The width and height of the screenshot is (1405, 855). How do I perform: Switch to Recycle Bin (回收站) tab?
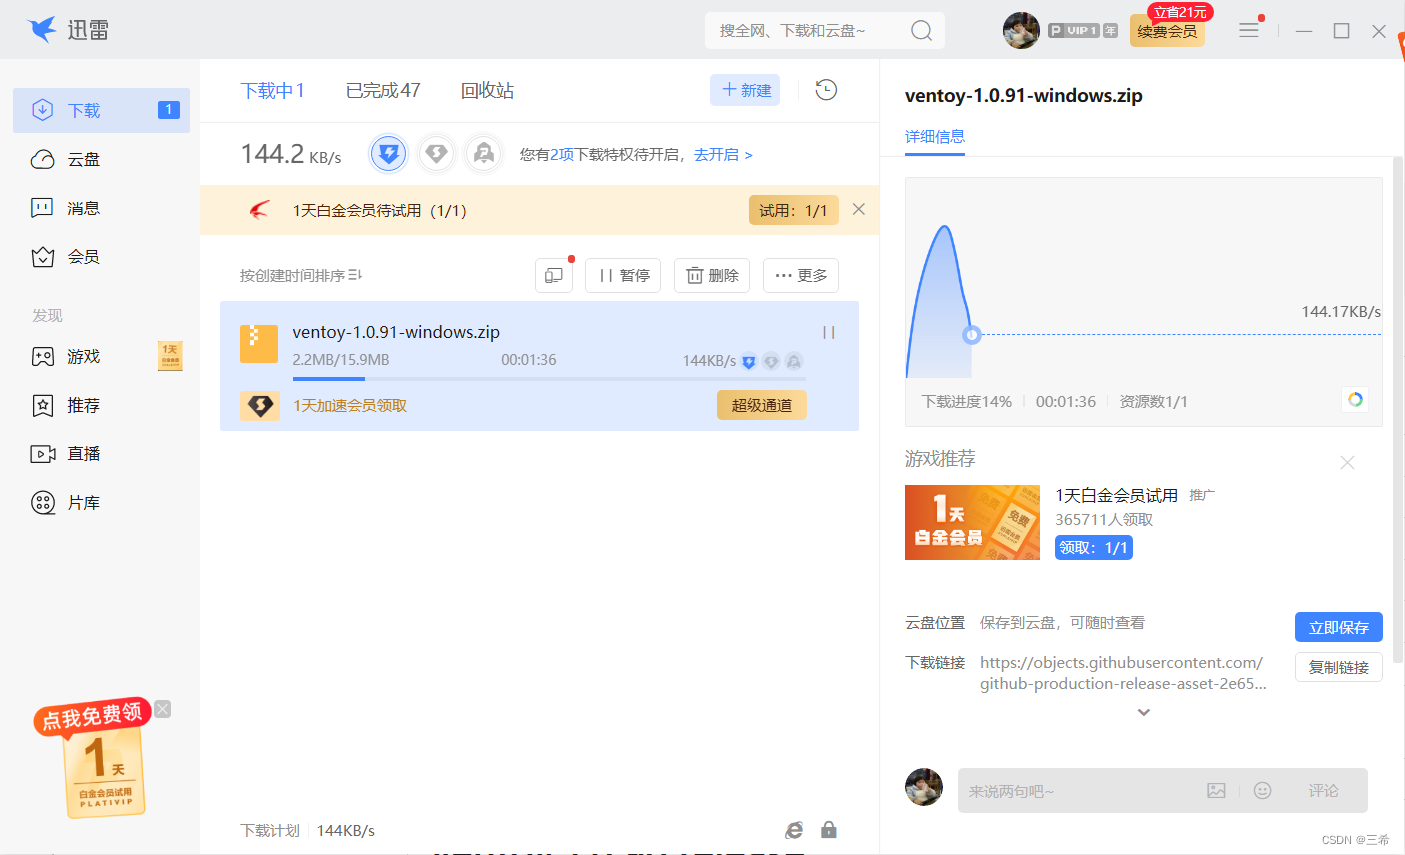coord(487,91)
